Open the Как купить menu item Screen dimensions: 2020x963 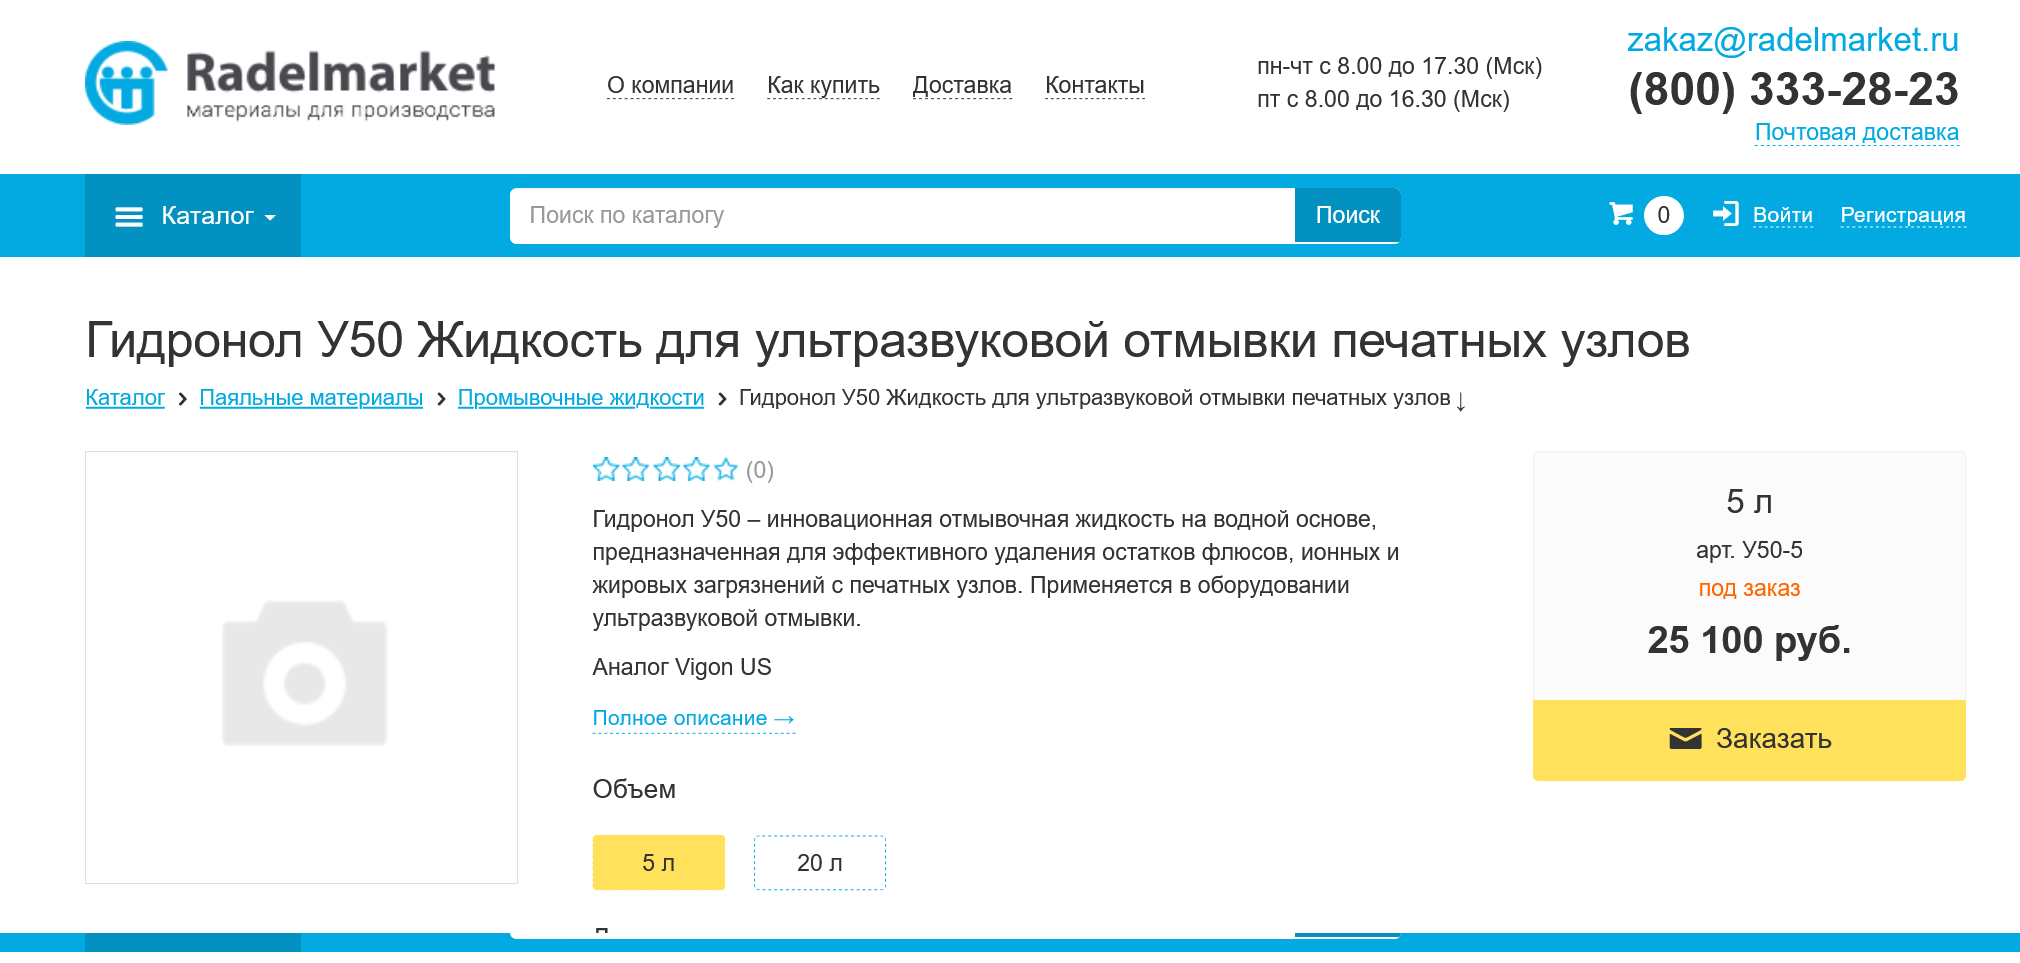[823, 86]
